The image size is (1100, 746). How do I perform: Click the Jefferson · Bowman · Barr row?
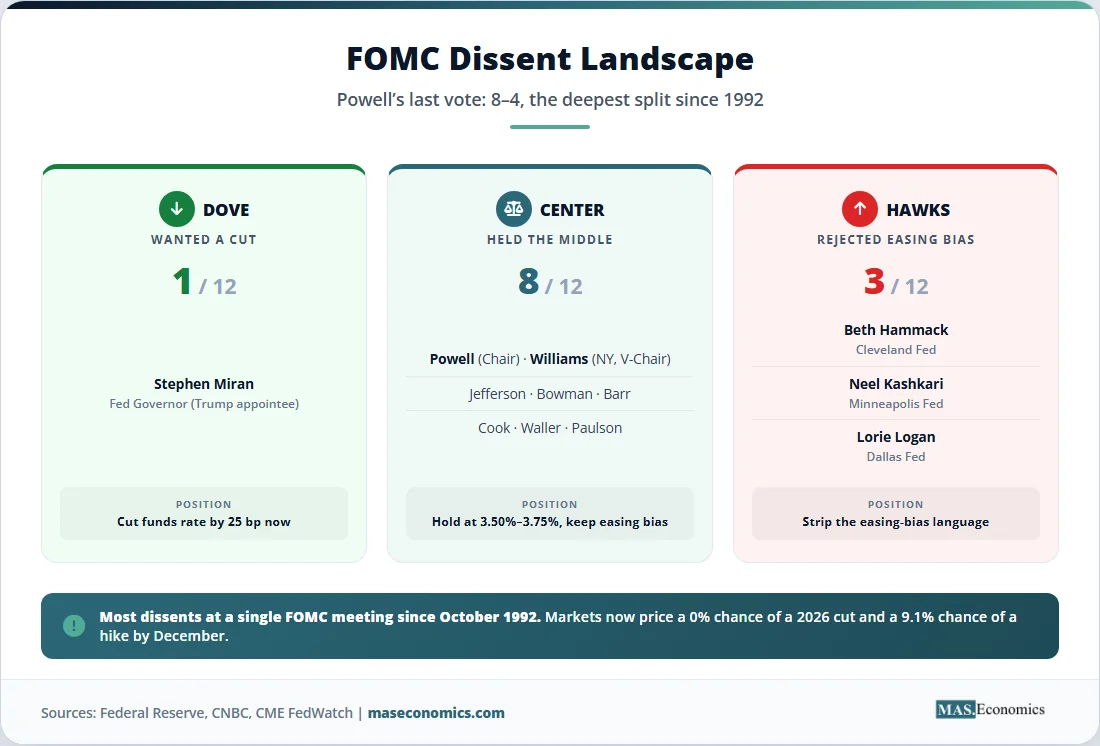pos(550,394)
